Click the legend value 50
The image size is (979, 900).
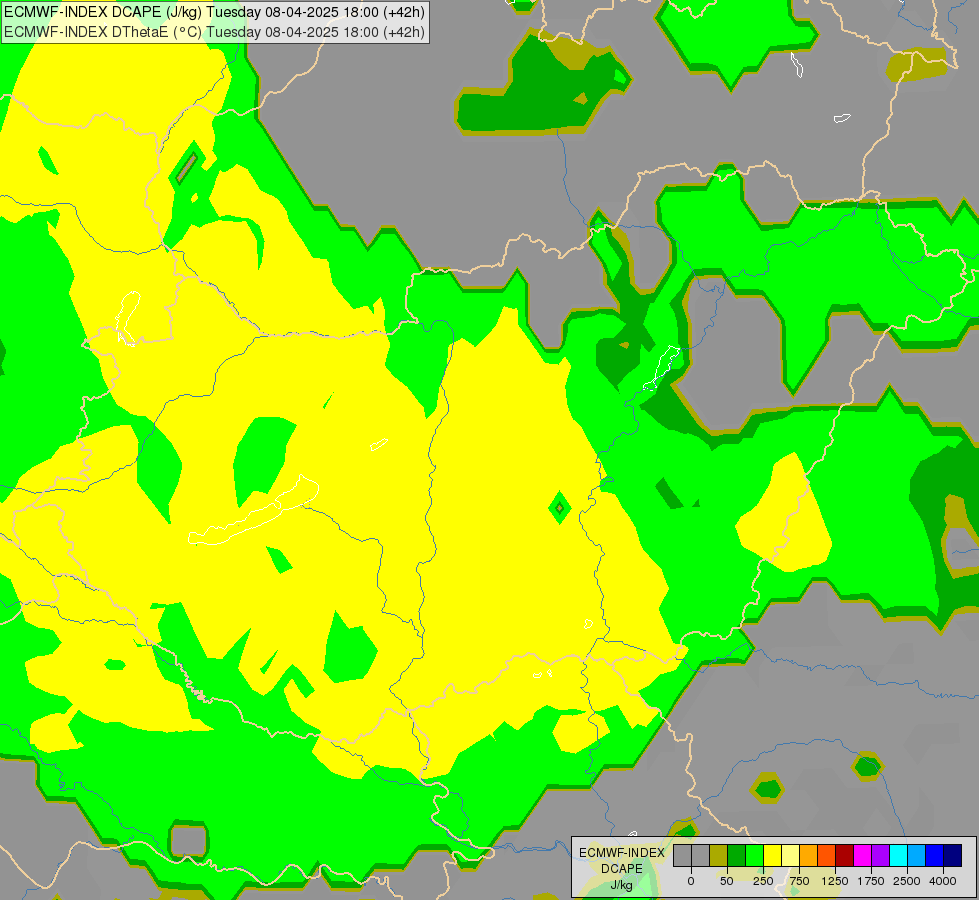(x=727, y=881)
